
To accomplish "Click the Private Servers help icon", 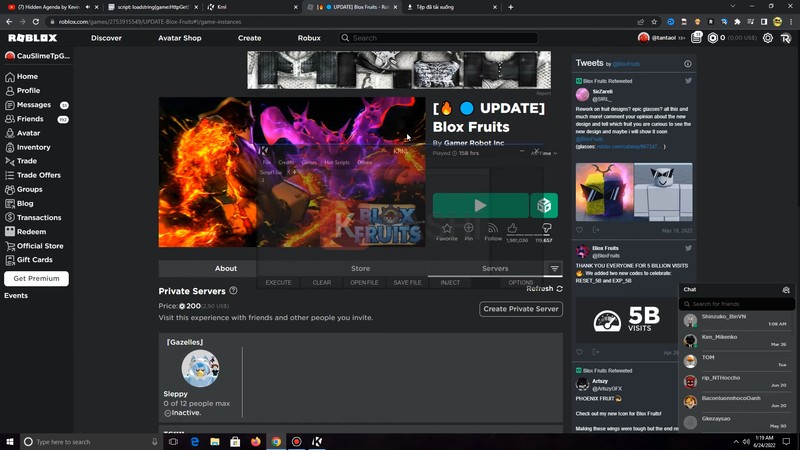I will 234,291.
